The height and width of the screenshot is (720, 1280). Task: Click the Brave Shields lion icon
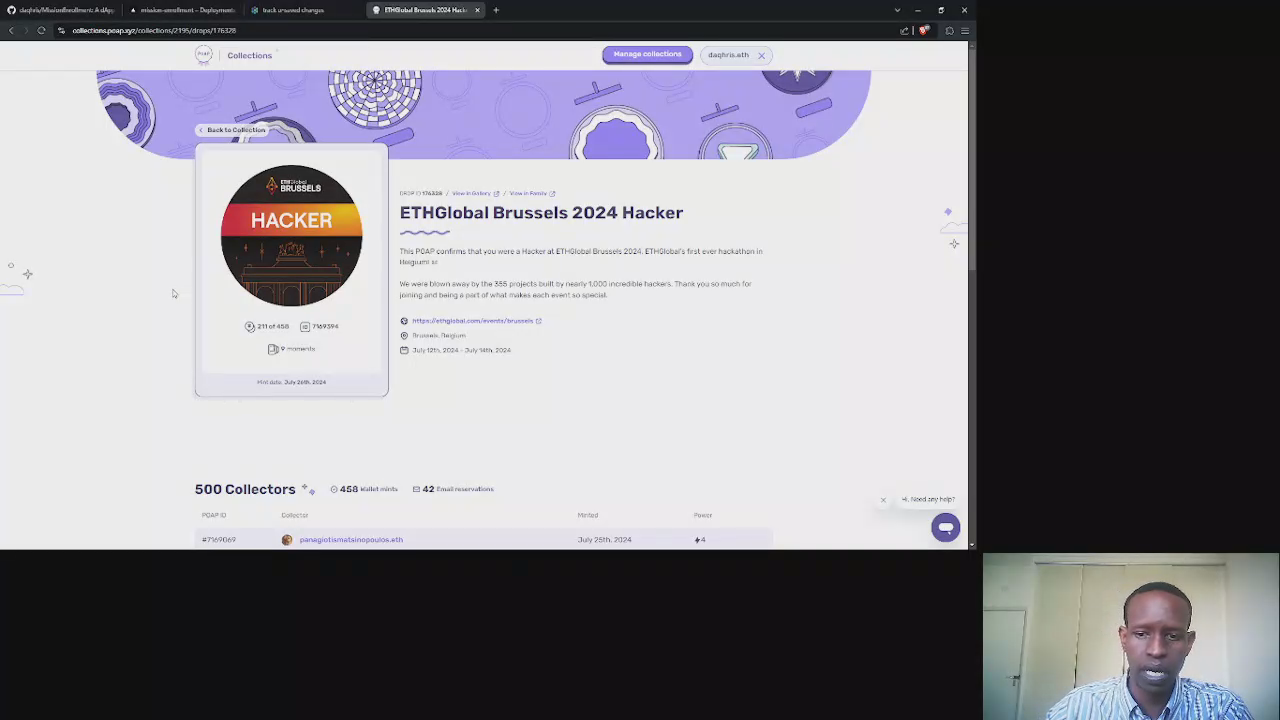923,30
